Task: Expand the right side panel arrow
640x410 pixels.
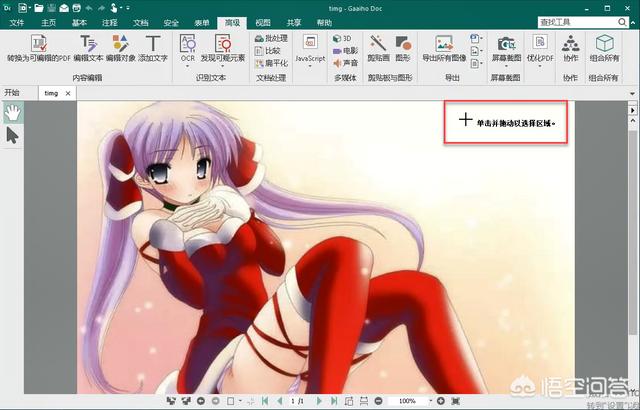Action: [632, 110]
